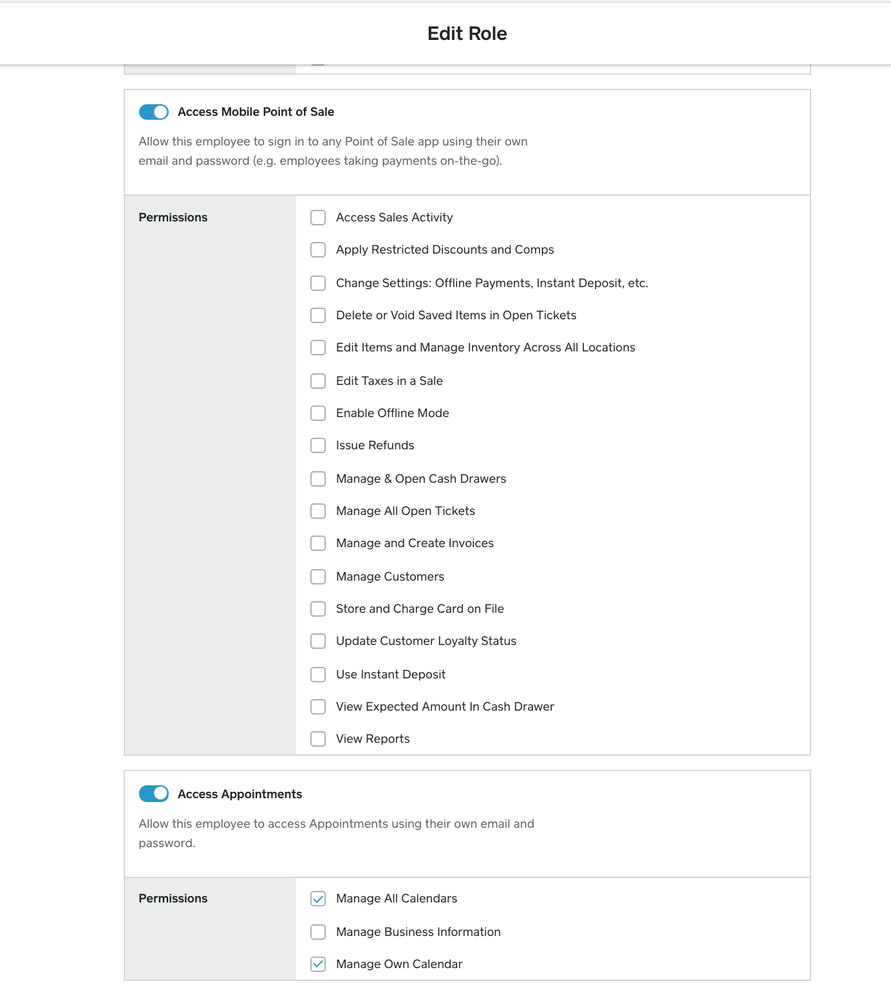Check the Change Settings: Offline Payments box

click(318, 283)
